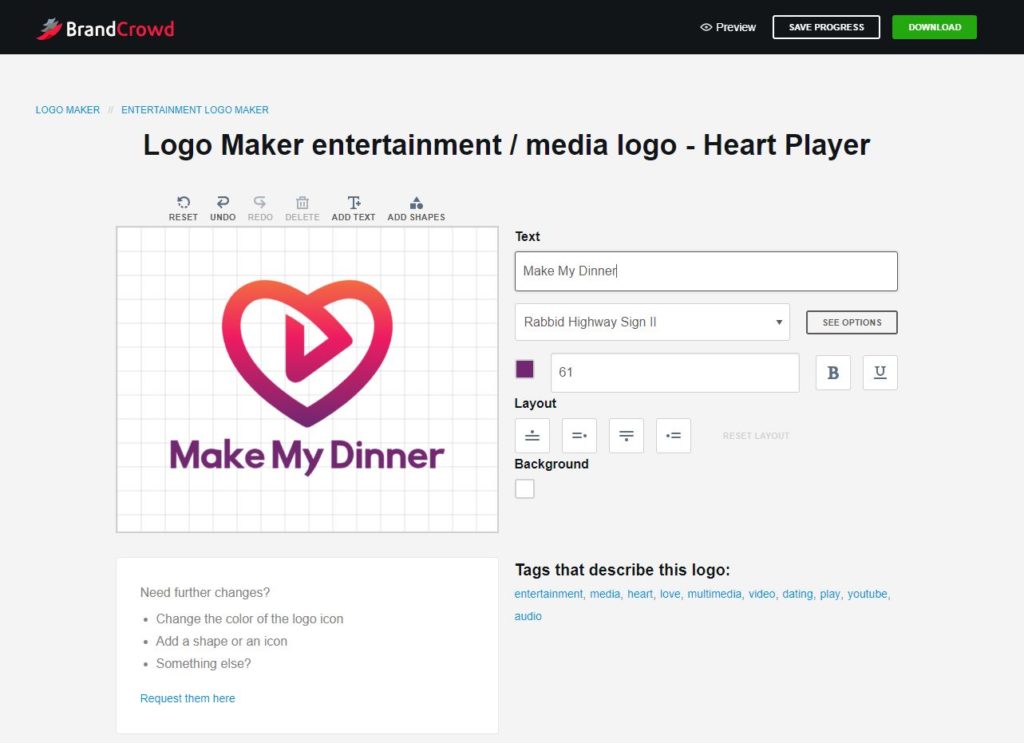Open the "love" tag link
1024x743 pixels.
670,594
